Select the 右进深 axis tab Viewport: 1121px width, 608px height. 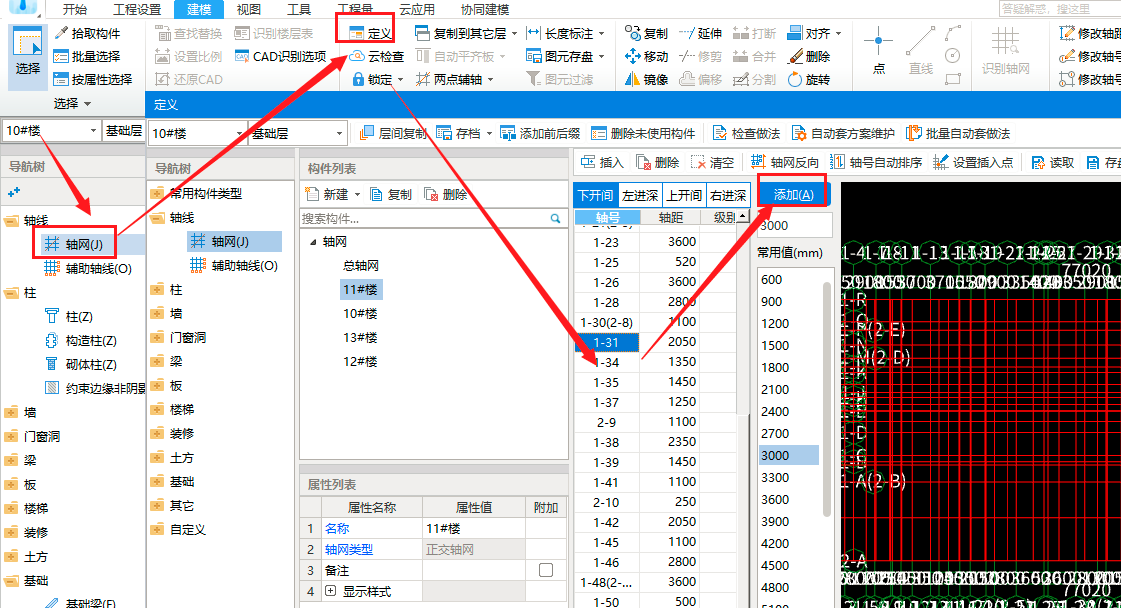[x=729, y=195]
